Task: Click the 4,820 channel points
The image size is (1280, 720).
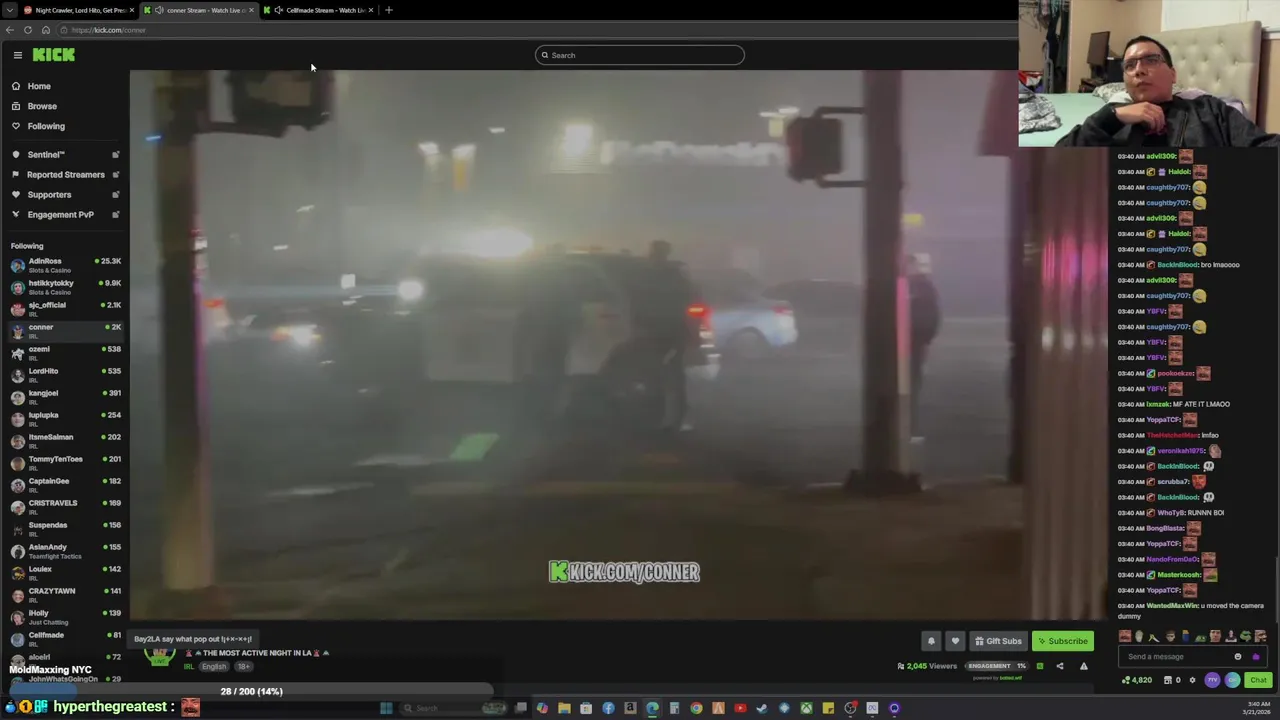Action: [1139, 680]
